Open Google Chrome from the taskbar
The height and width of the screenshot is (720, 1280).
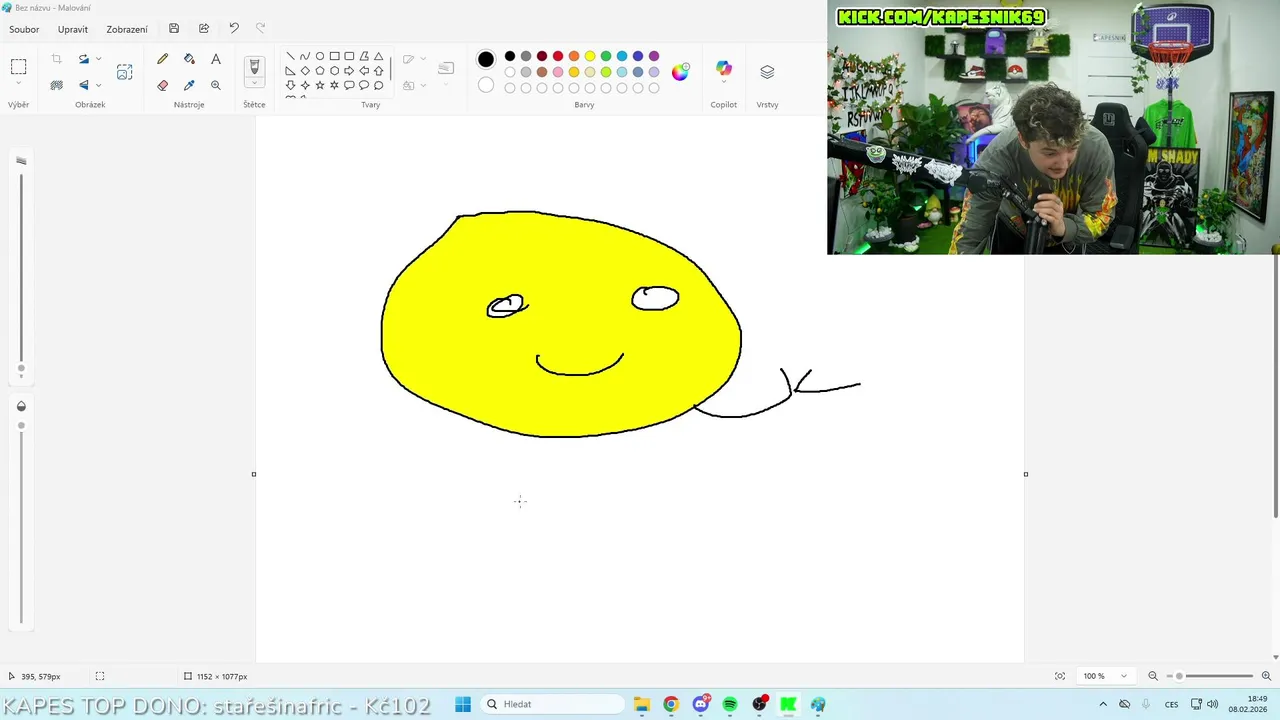click(x=671, y=704)
